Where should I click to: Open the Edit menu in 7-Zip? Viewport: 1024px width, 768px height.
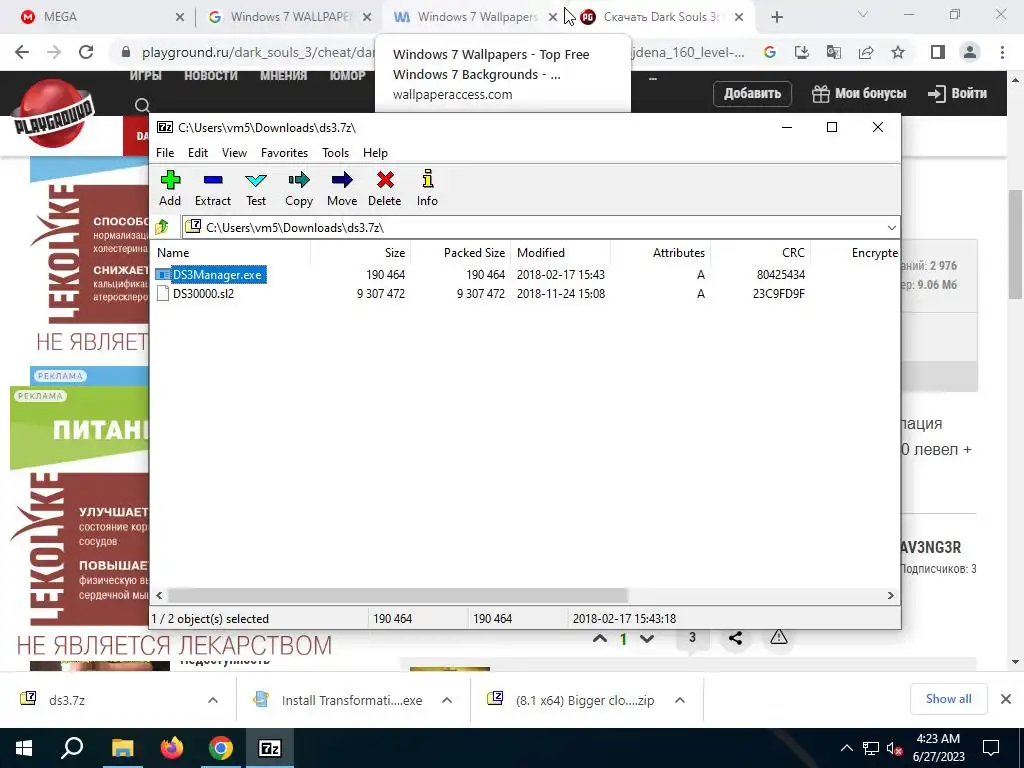(x=198, y=153)
